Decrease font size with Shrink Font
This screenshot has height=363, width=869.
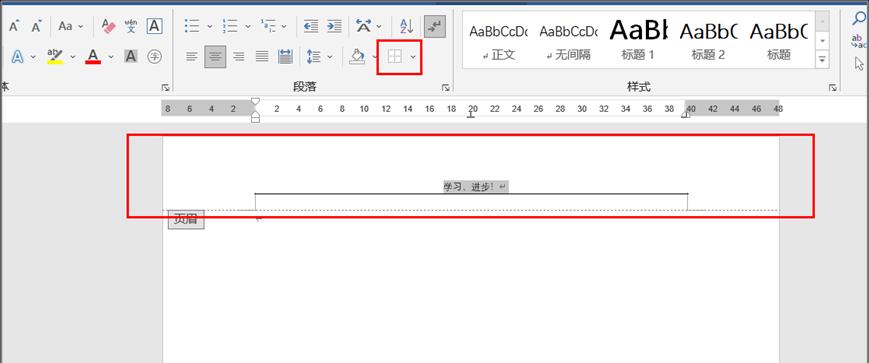tap(37, 26)
